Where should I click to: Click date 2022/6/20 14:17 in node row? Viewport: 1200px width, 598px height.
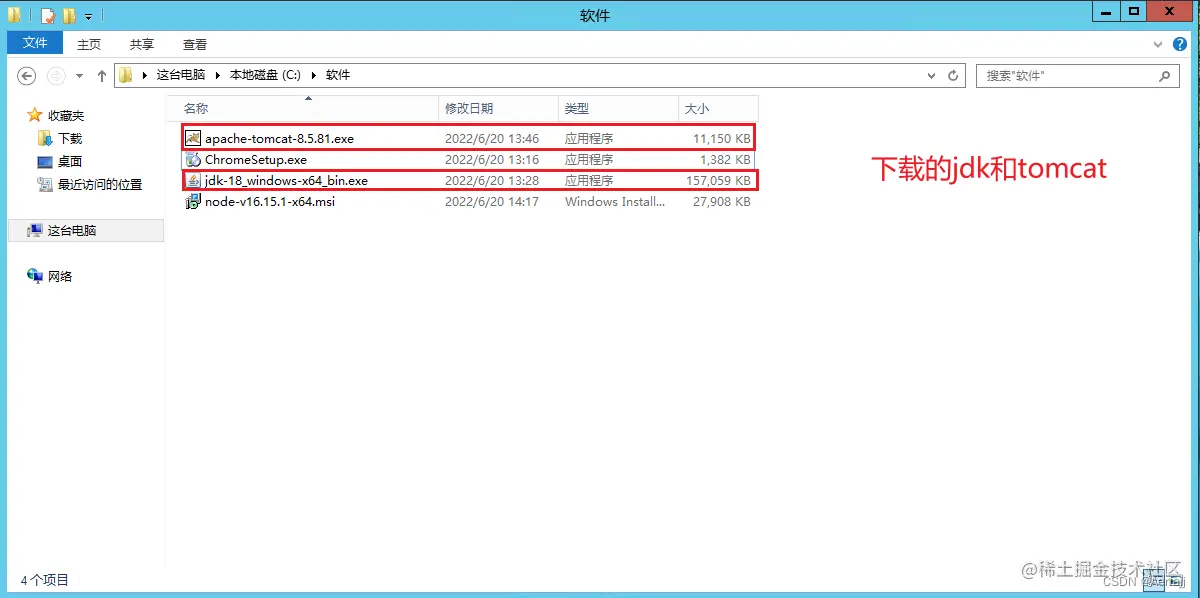pyautogui.click(x=492, y=201)
